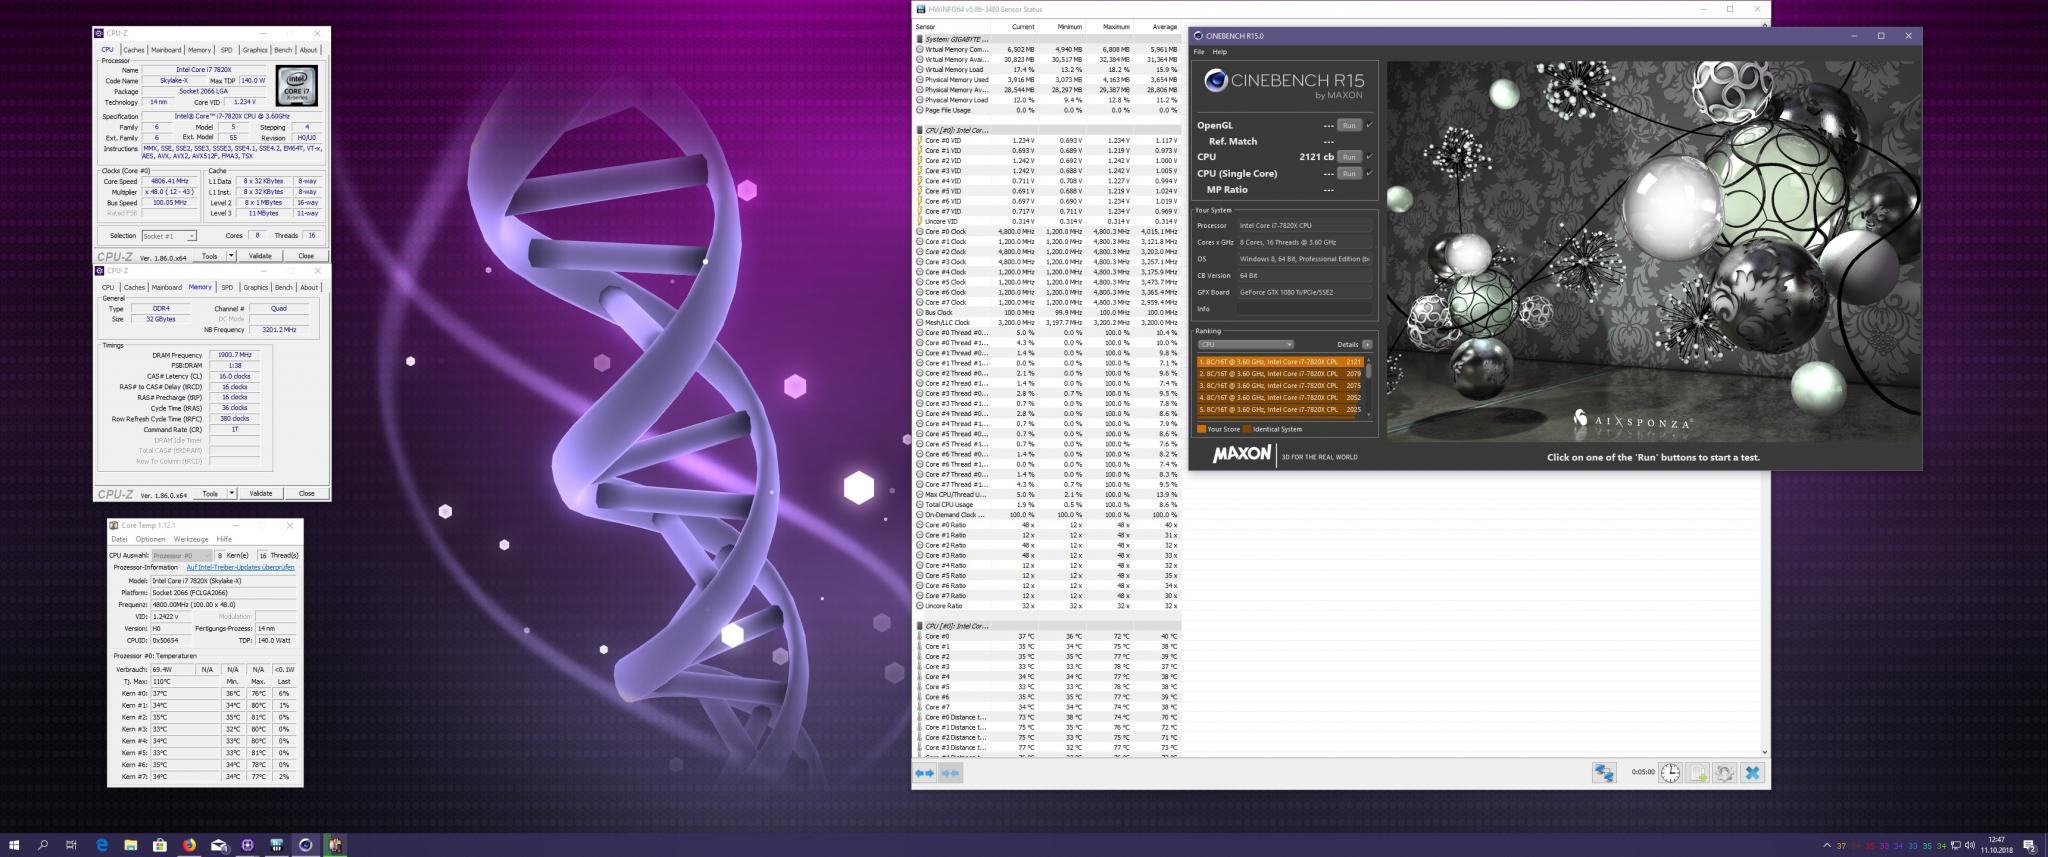Click the network remote sensors icon in HWiNFO

(1604, 773)
